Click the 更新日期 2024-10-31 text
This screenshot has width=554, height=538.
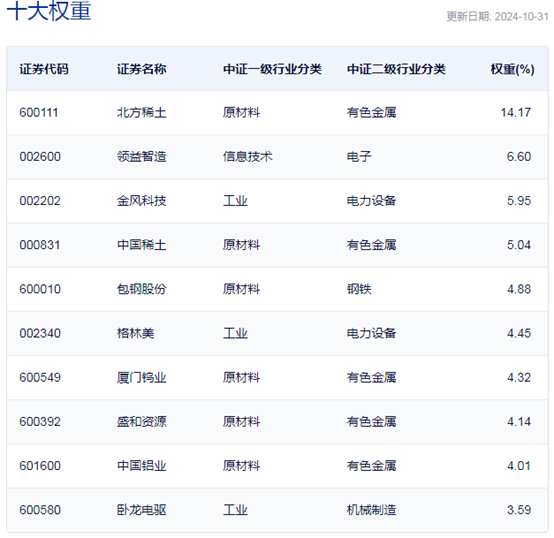(x=497, y=17)
